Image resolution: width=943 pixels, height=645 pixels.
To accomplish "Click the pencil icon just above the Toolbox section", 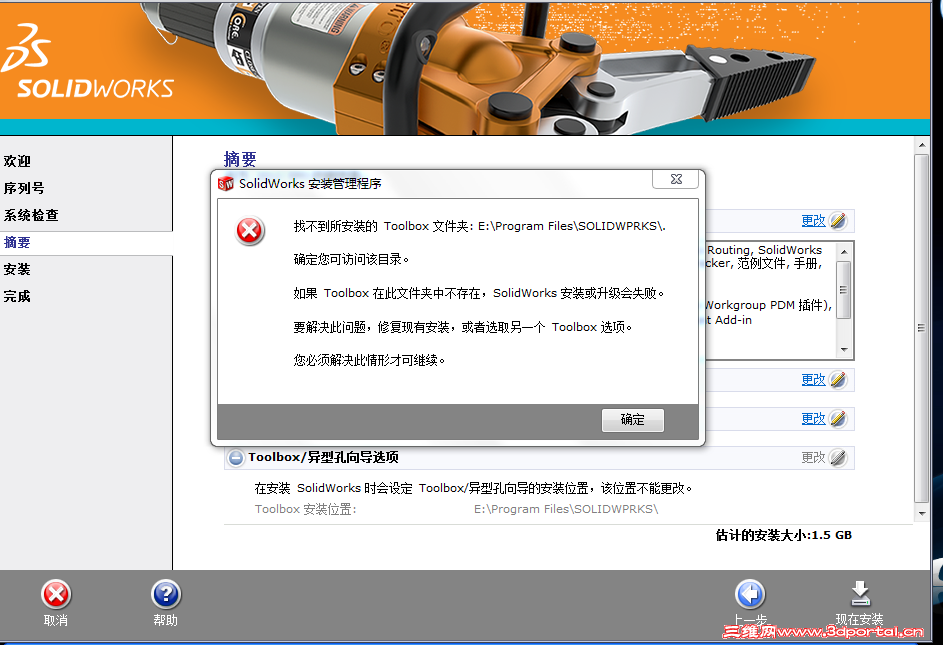I will [838, 419].
